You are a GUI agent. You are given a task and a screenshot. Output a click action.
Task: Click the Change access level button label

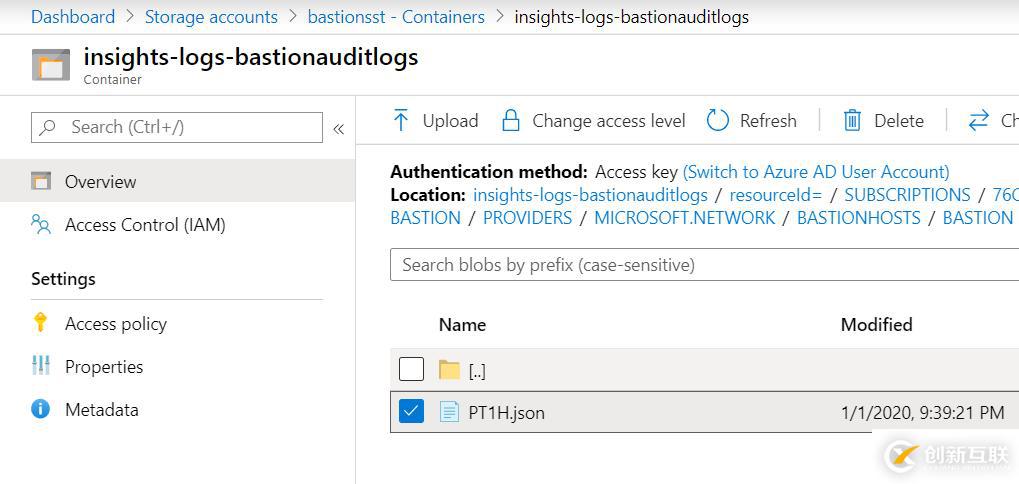[x=609, y=121]
